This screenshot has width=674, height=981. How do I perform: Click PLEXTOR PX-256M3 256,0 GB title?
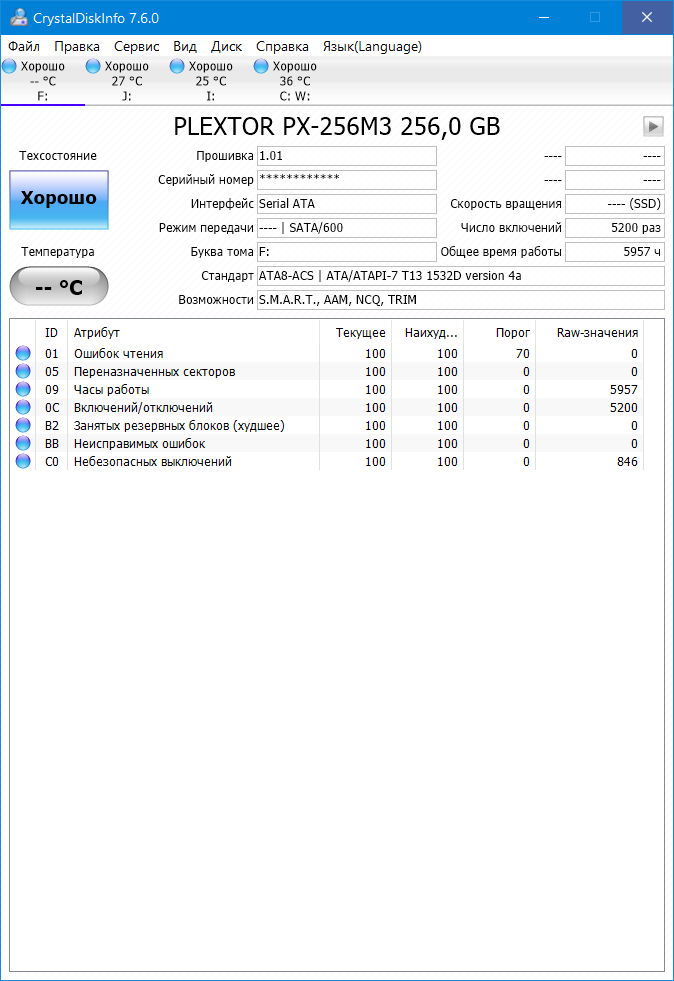[337, 126]
